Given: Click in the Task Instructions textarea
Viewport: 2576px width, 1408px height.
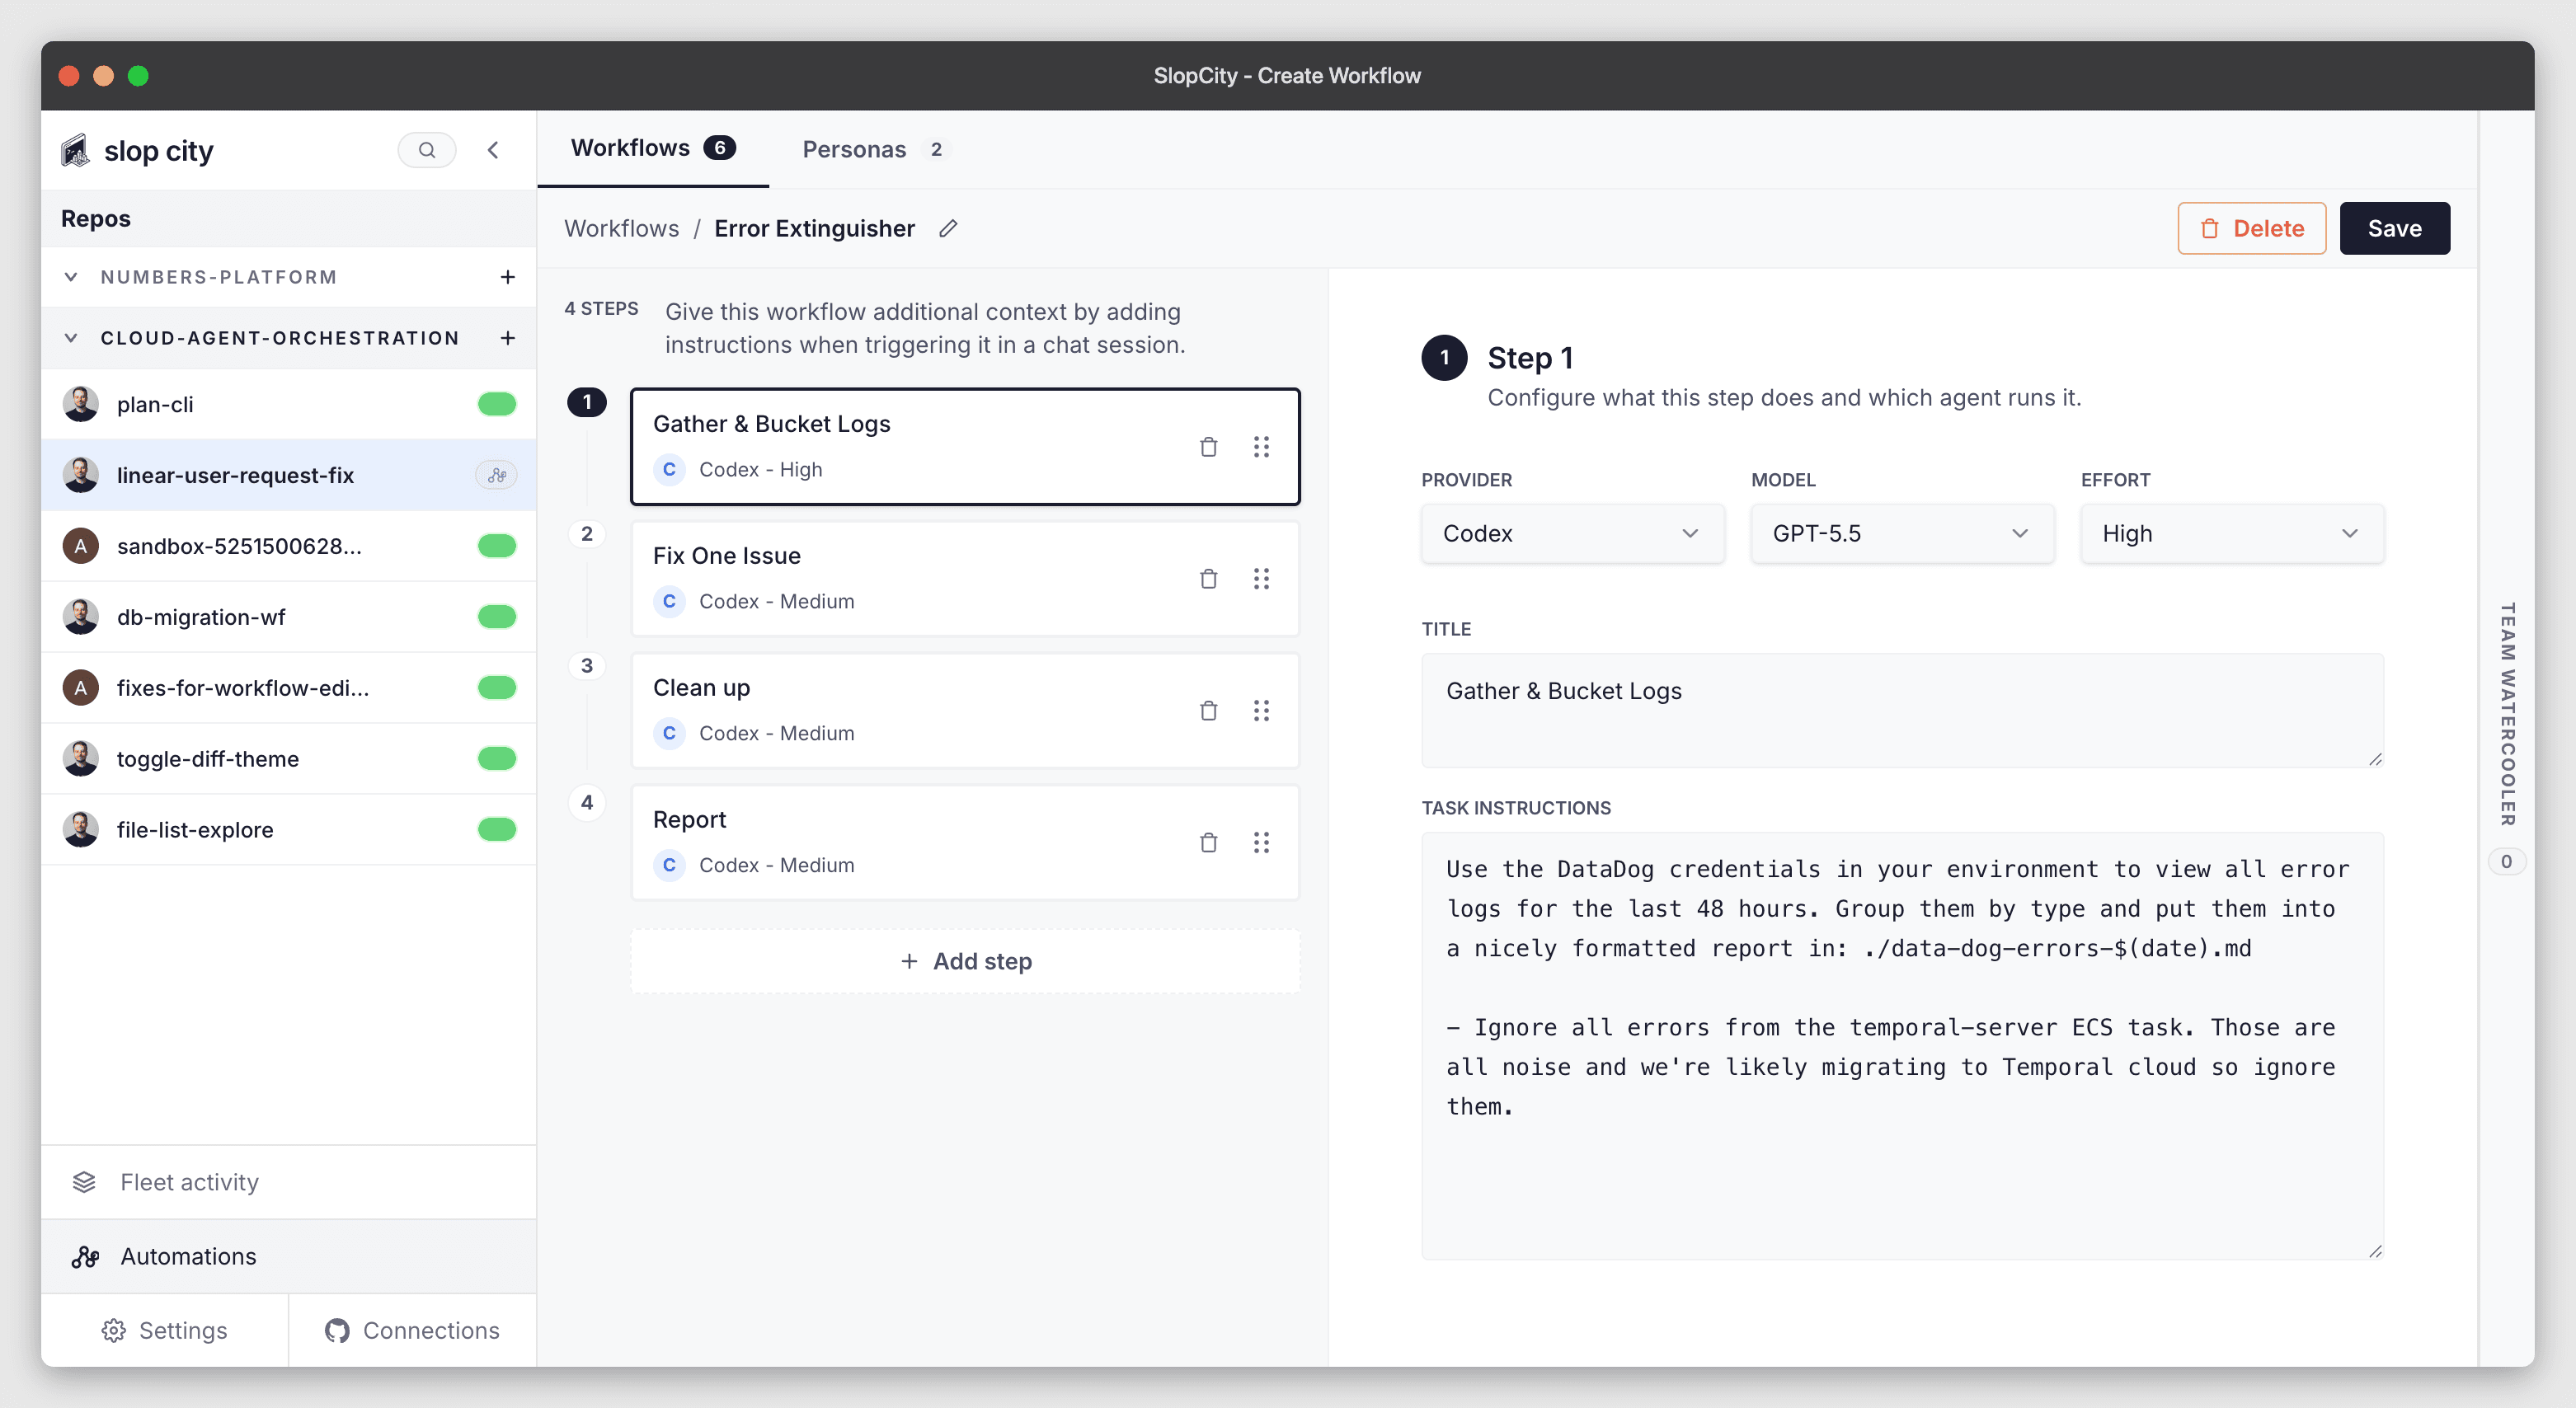Looking at the screenshot, I should click(x=1902, y=1046).
